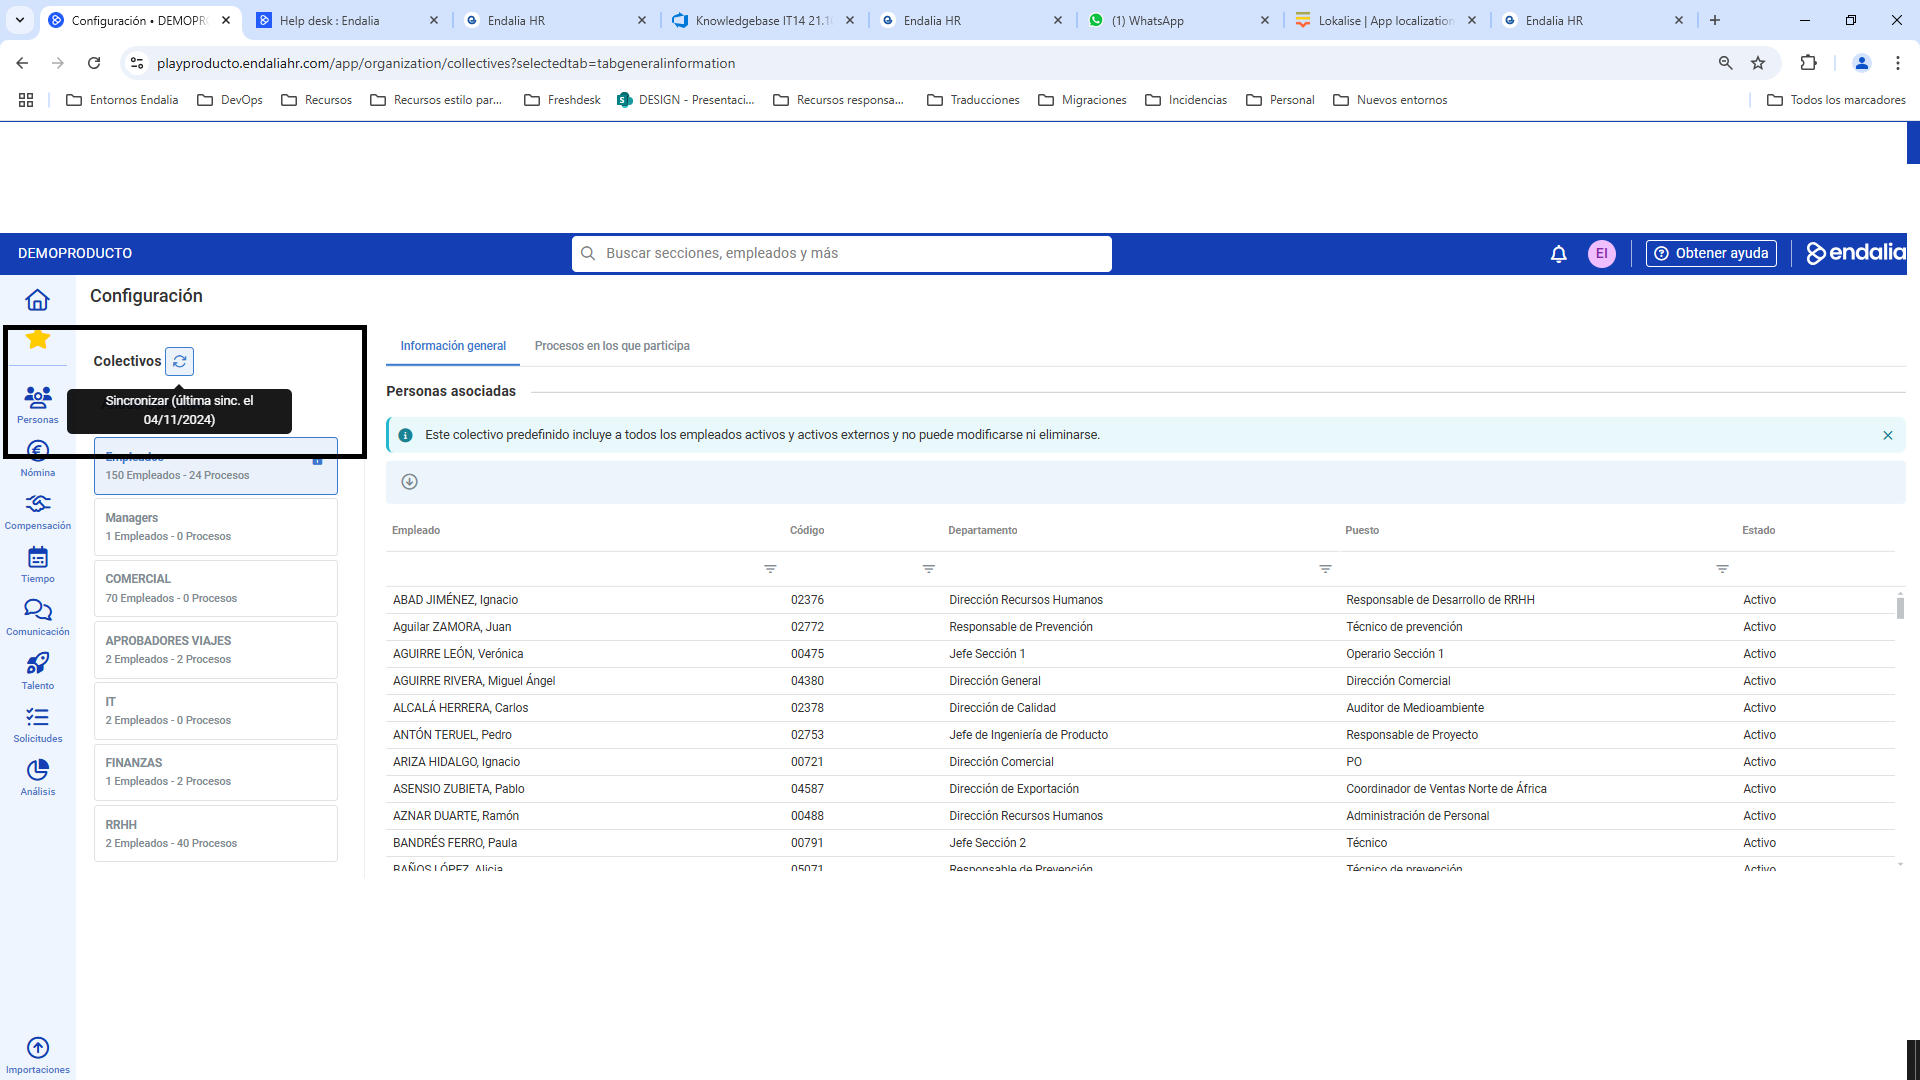Open filter for Puesto column
Viewport: 1920px width, 1080px height.
click(x=1722, y=569)
